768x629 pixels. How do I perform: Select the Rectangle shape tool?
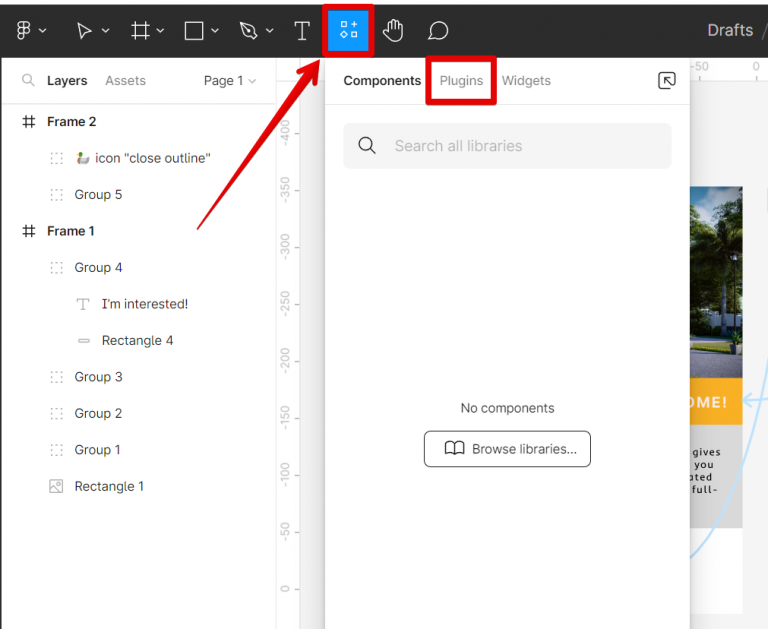194,30
